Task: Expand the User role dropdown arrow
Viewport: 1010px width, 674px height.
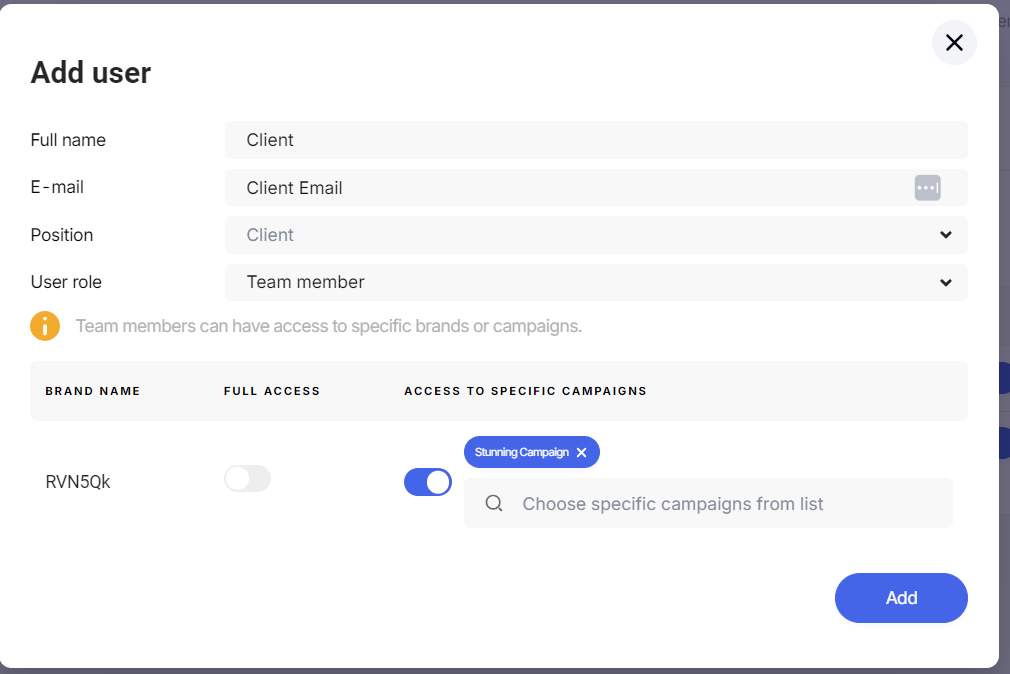Action: (946, 282)
